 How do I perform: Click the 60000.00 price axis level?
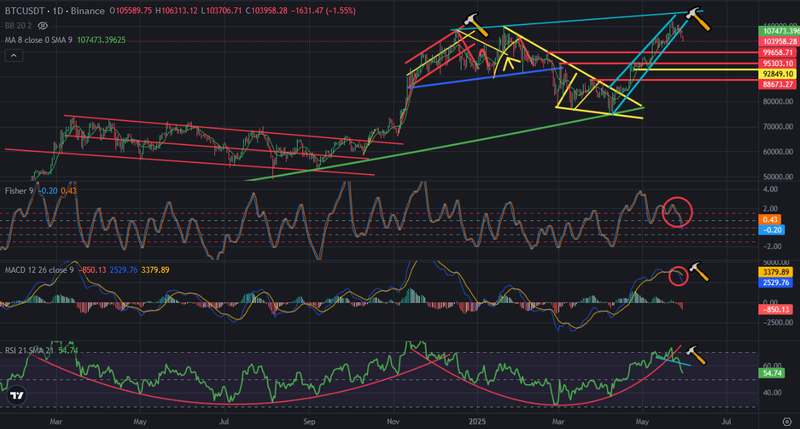click(x=778, y=152)
